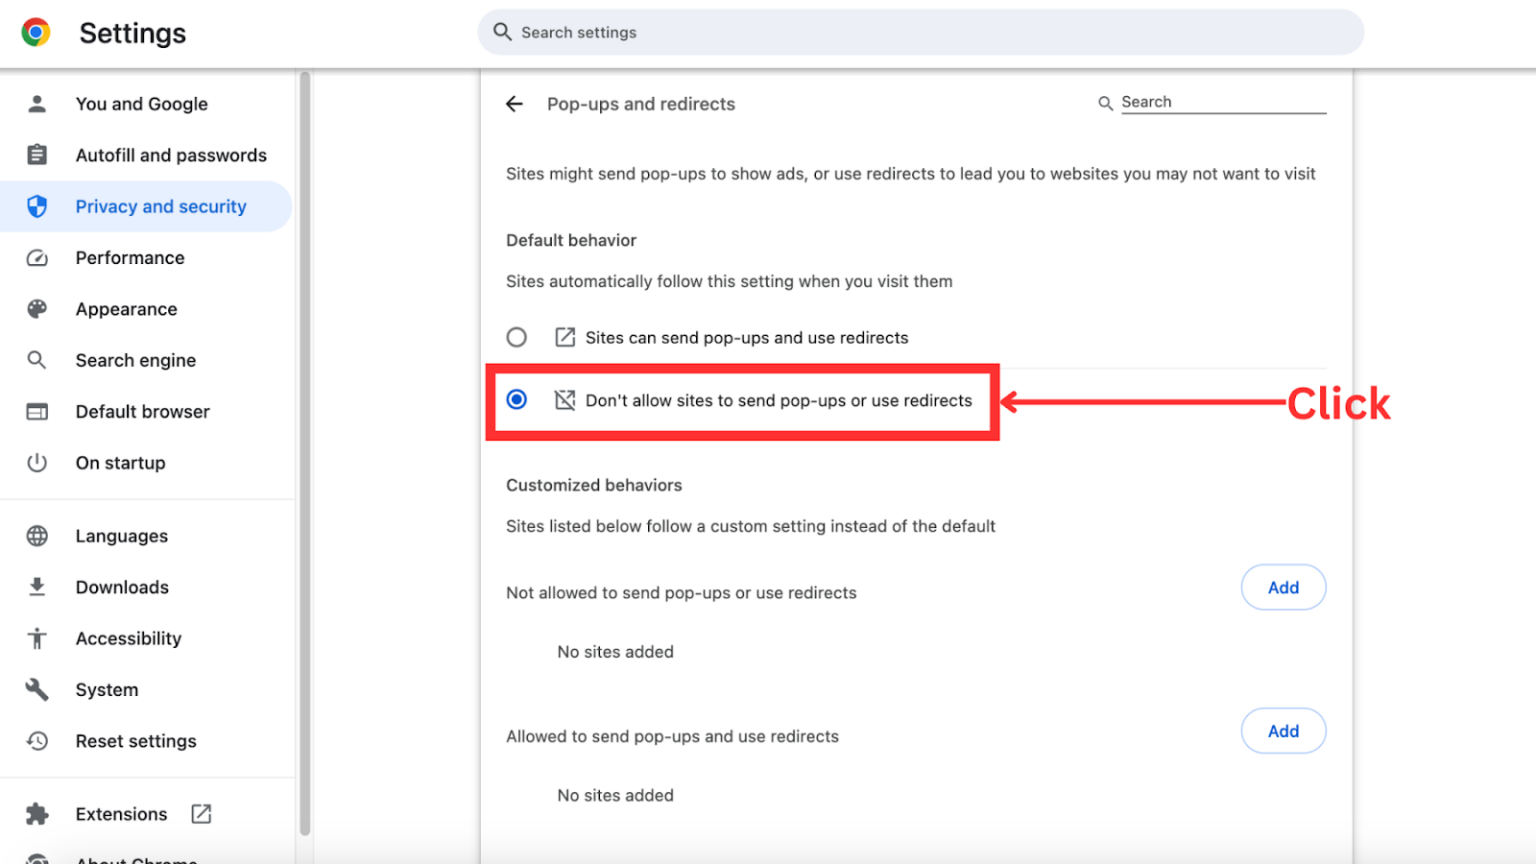Screen dimensions: 1536x864
Task: Select radio for Don't allow sites pop-ups
Action: [x=516, y=400]
